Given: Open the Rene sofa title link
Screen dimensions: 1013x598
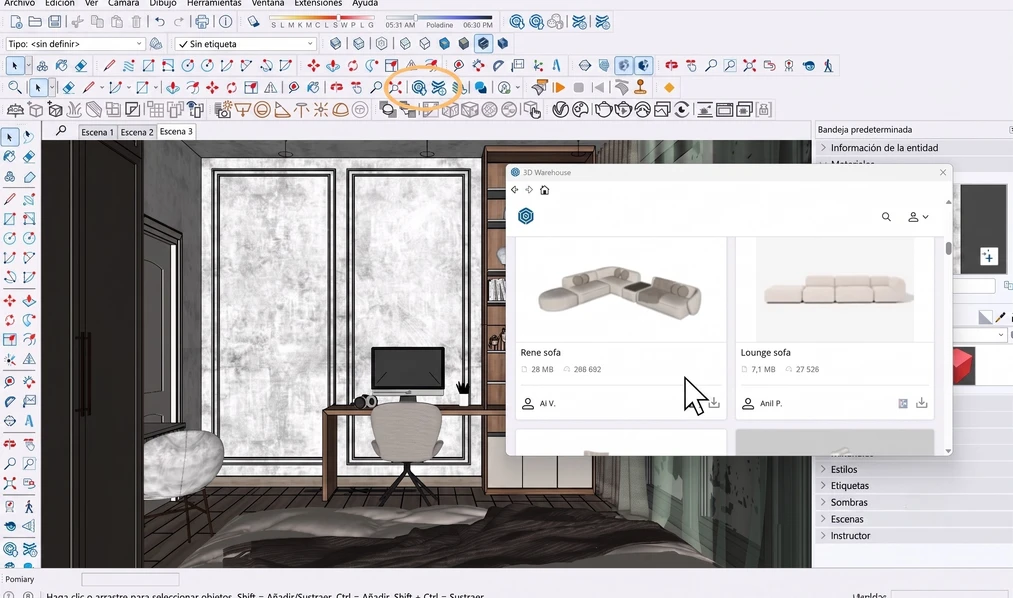Looking at the screenshot, I should pyautogui.click(x=541, y=353).
